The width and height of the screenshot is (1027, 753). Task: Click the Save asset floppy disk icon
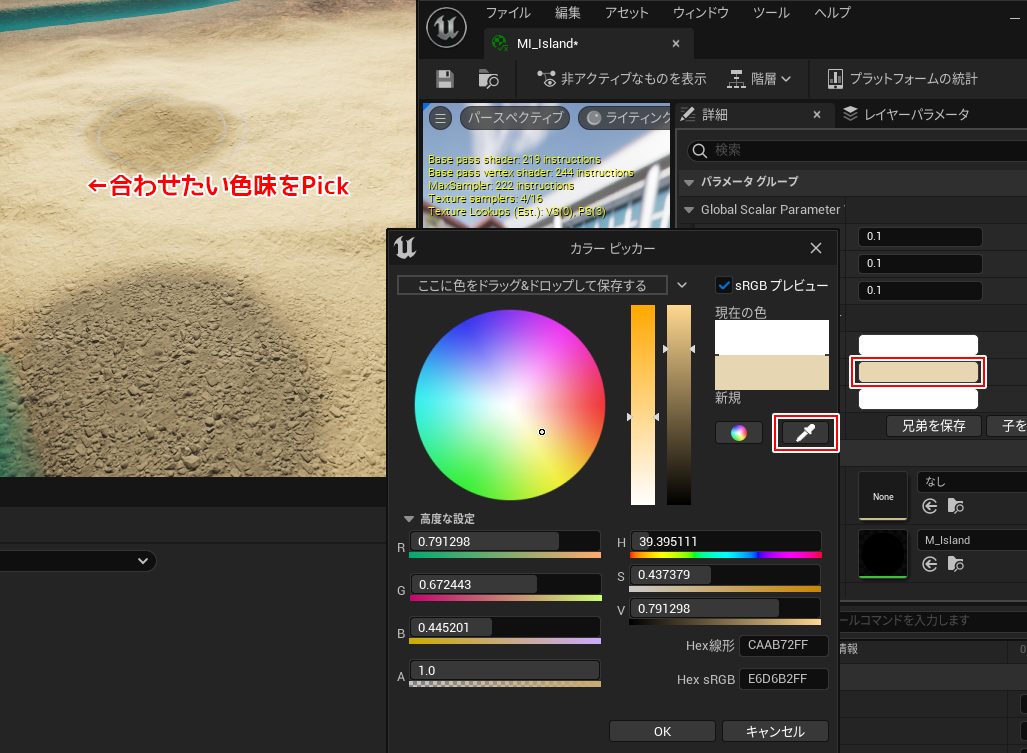click(445, 79)
